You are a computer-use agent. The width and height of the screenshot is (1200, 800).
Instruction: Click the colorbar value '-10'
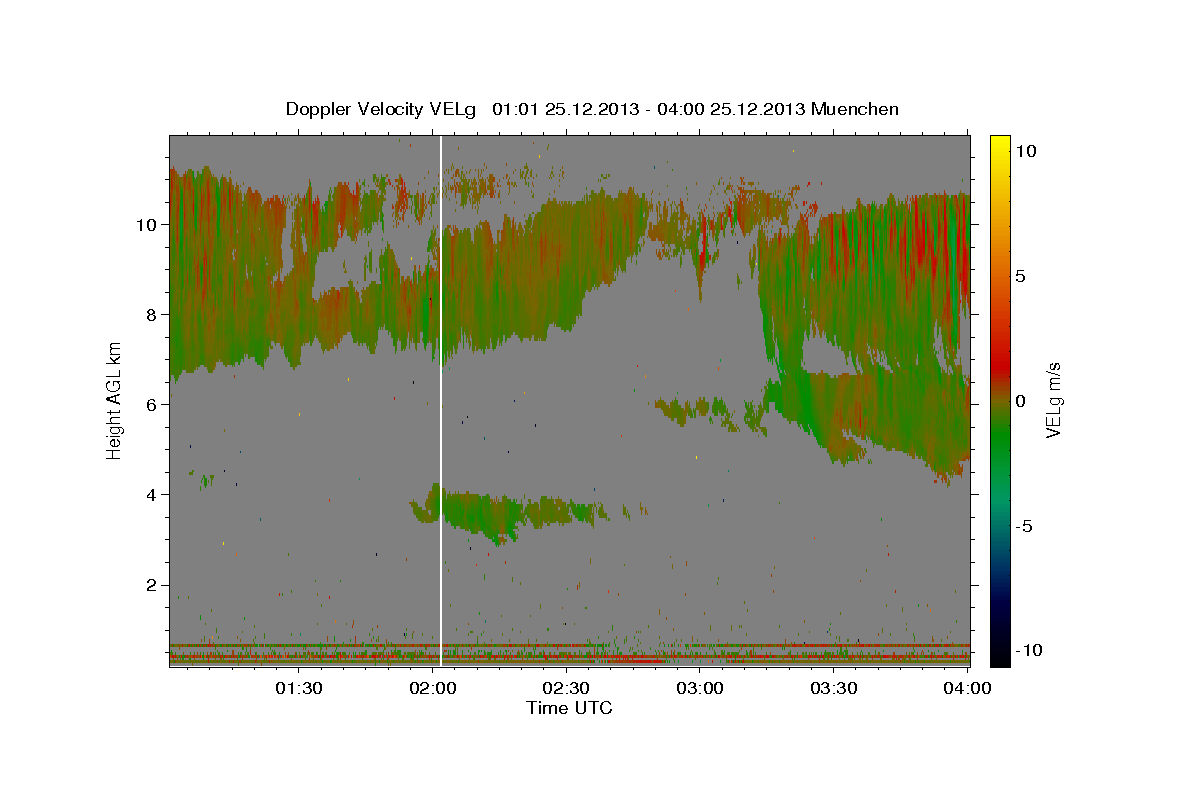click(1027, 650)
